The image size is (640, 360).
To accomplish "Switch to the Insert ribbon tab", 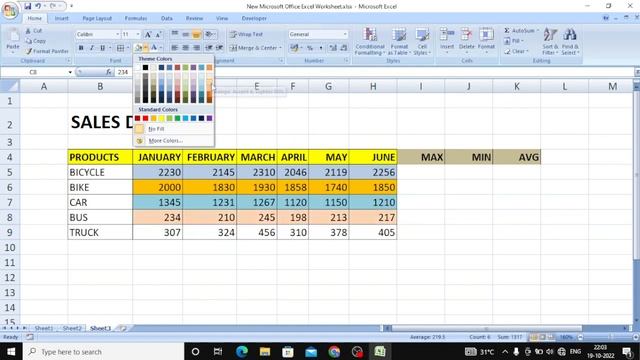I will coord(62,18).
